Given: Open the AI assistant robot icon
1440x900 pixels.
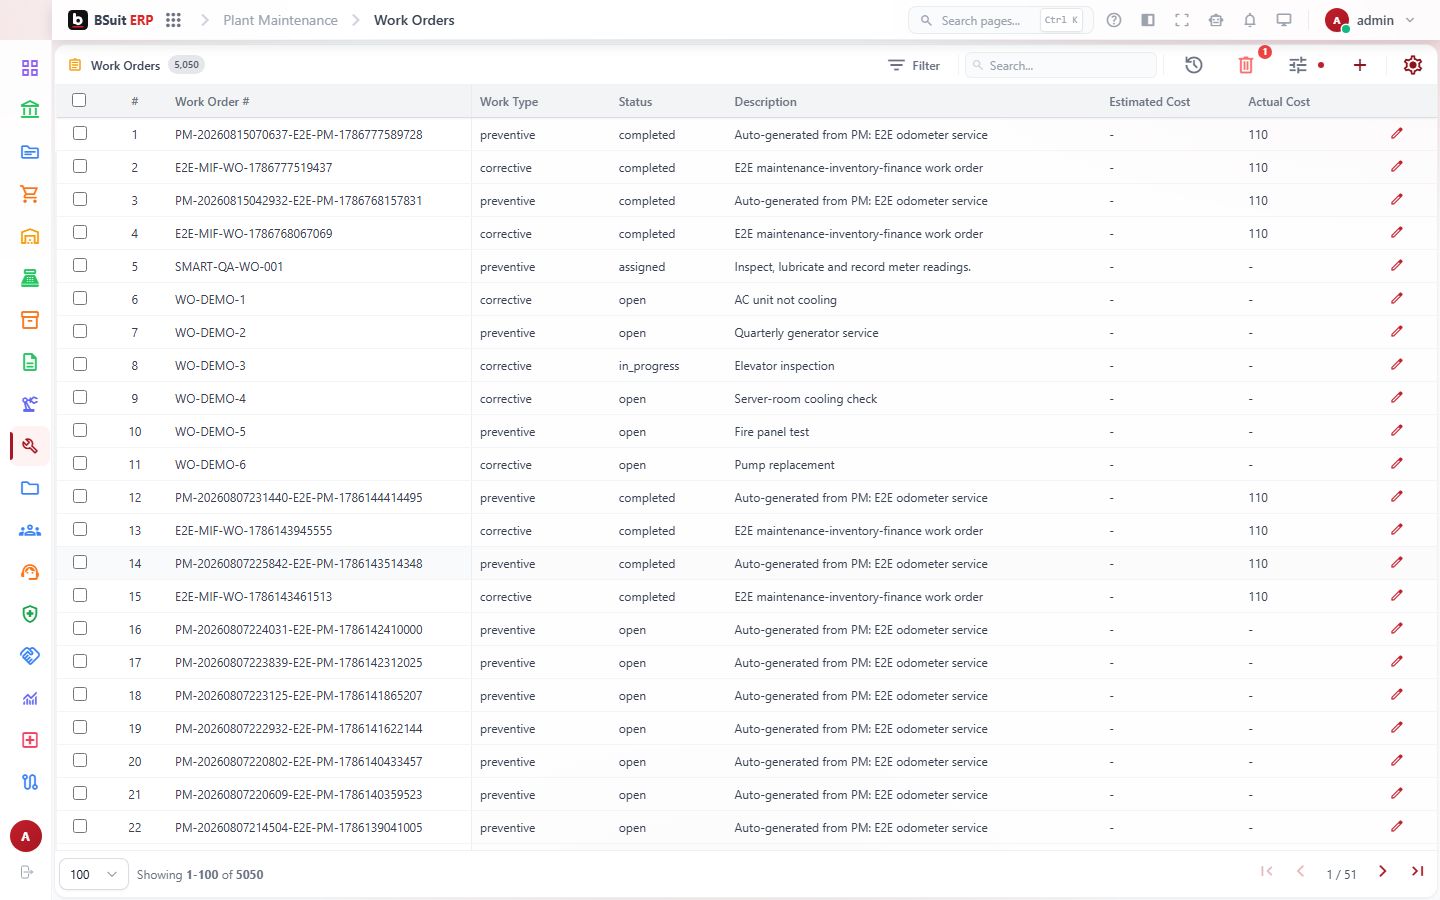Looking at the screenshot, I should pyautogui.click(x=1216, y=20).
